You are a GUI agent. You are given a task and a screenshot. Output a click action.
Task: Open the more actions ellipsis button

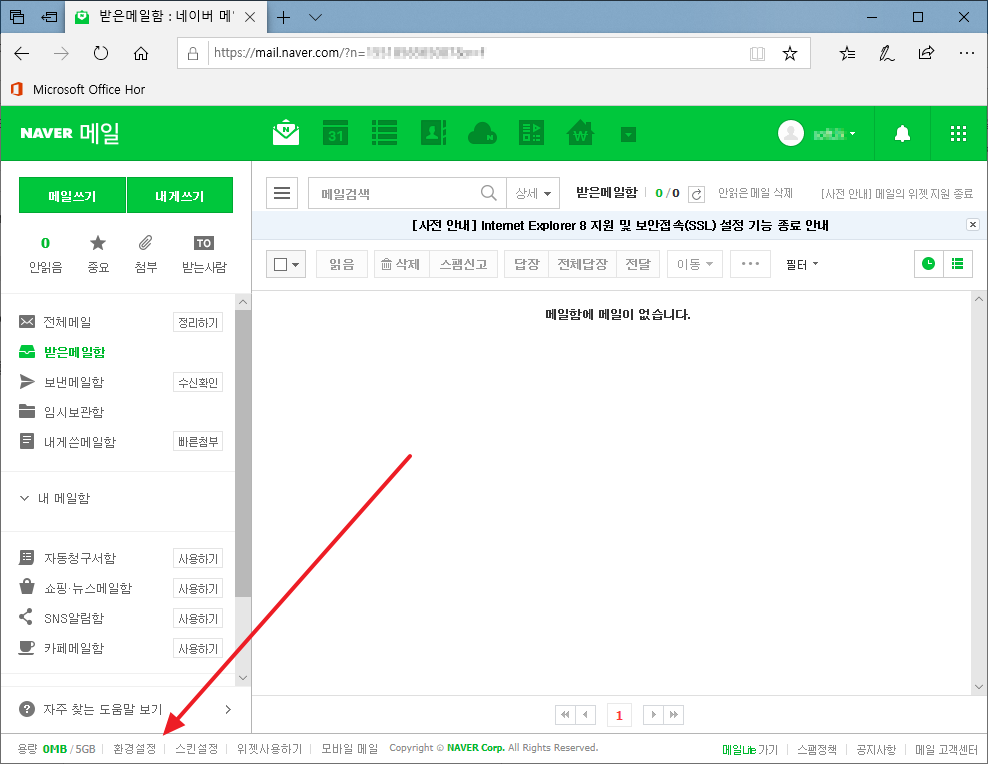click(750, 265)
